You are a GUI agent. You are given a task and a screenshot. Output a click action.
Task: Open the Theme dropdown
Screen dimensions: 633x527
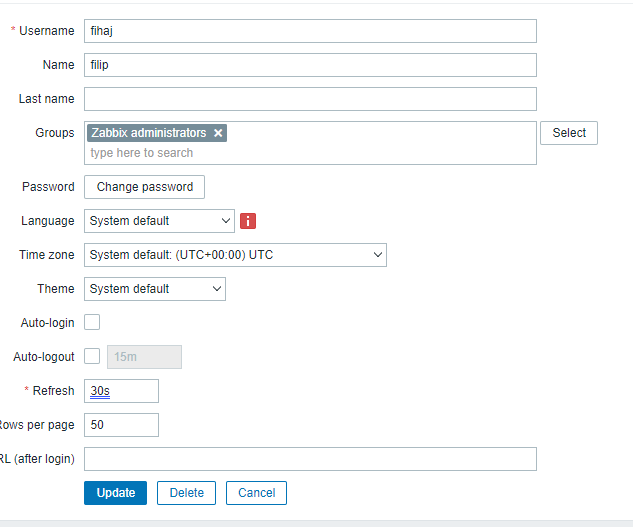coord(155,289)
